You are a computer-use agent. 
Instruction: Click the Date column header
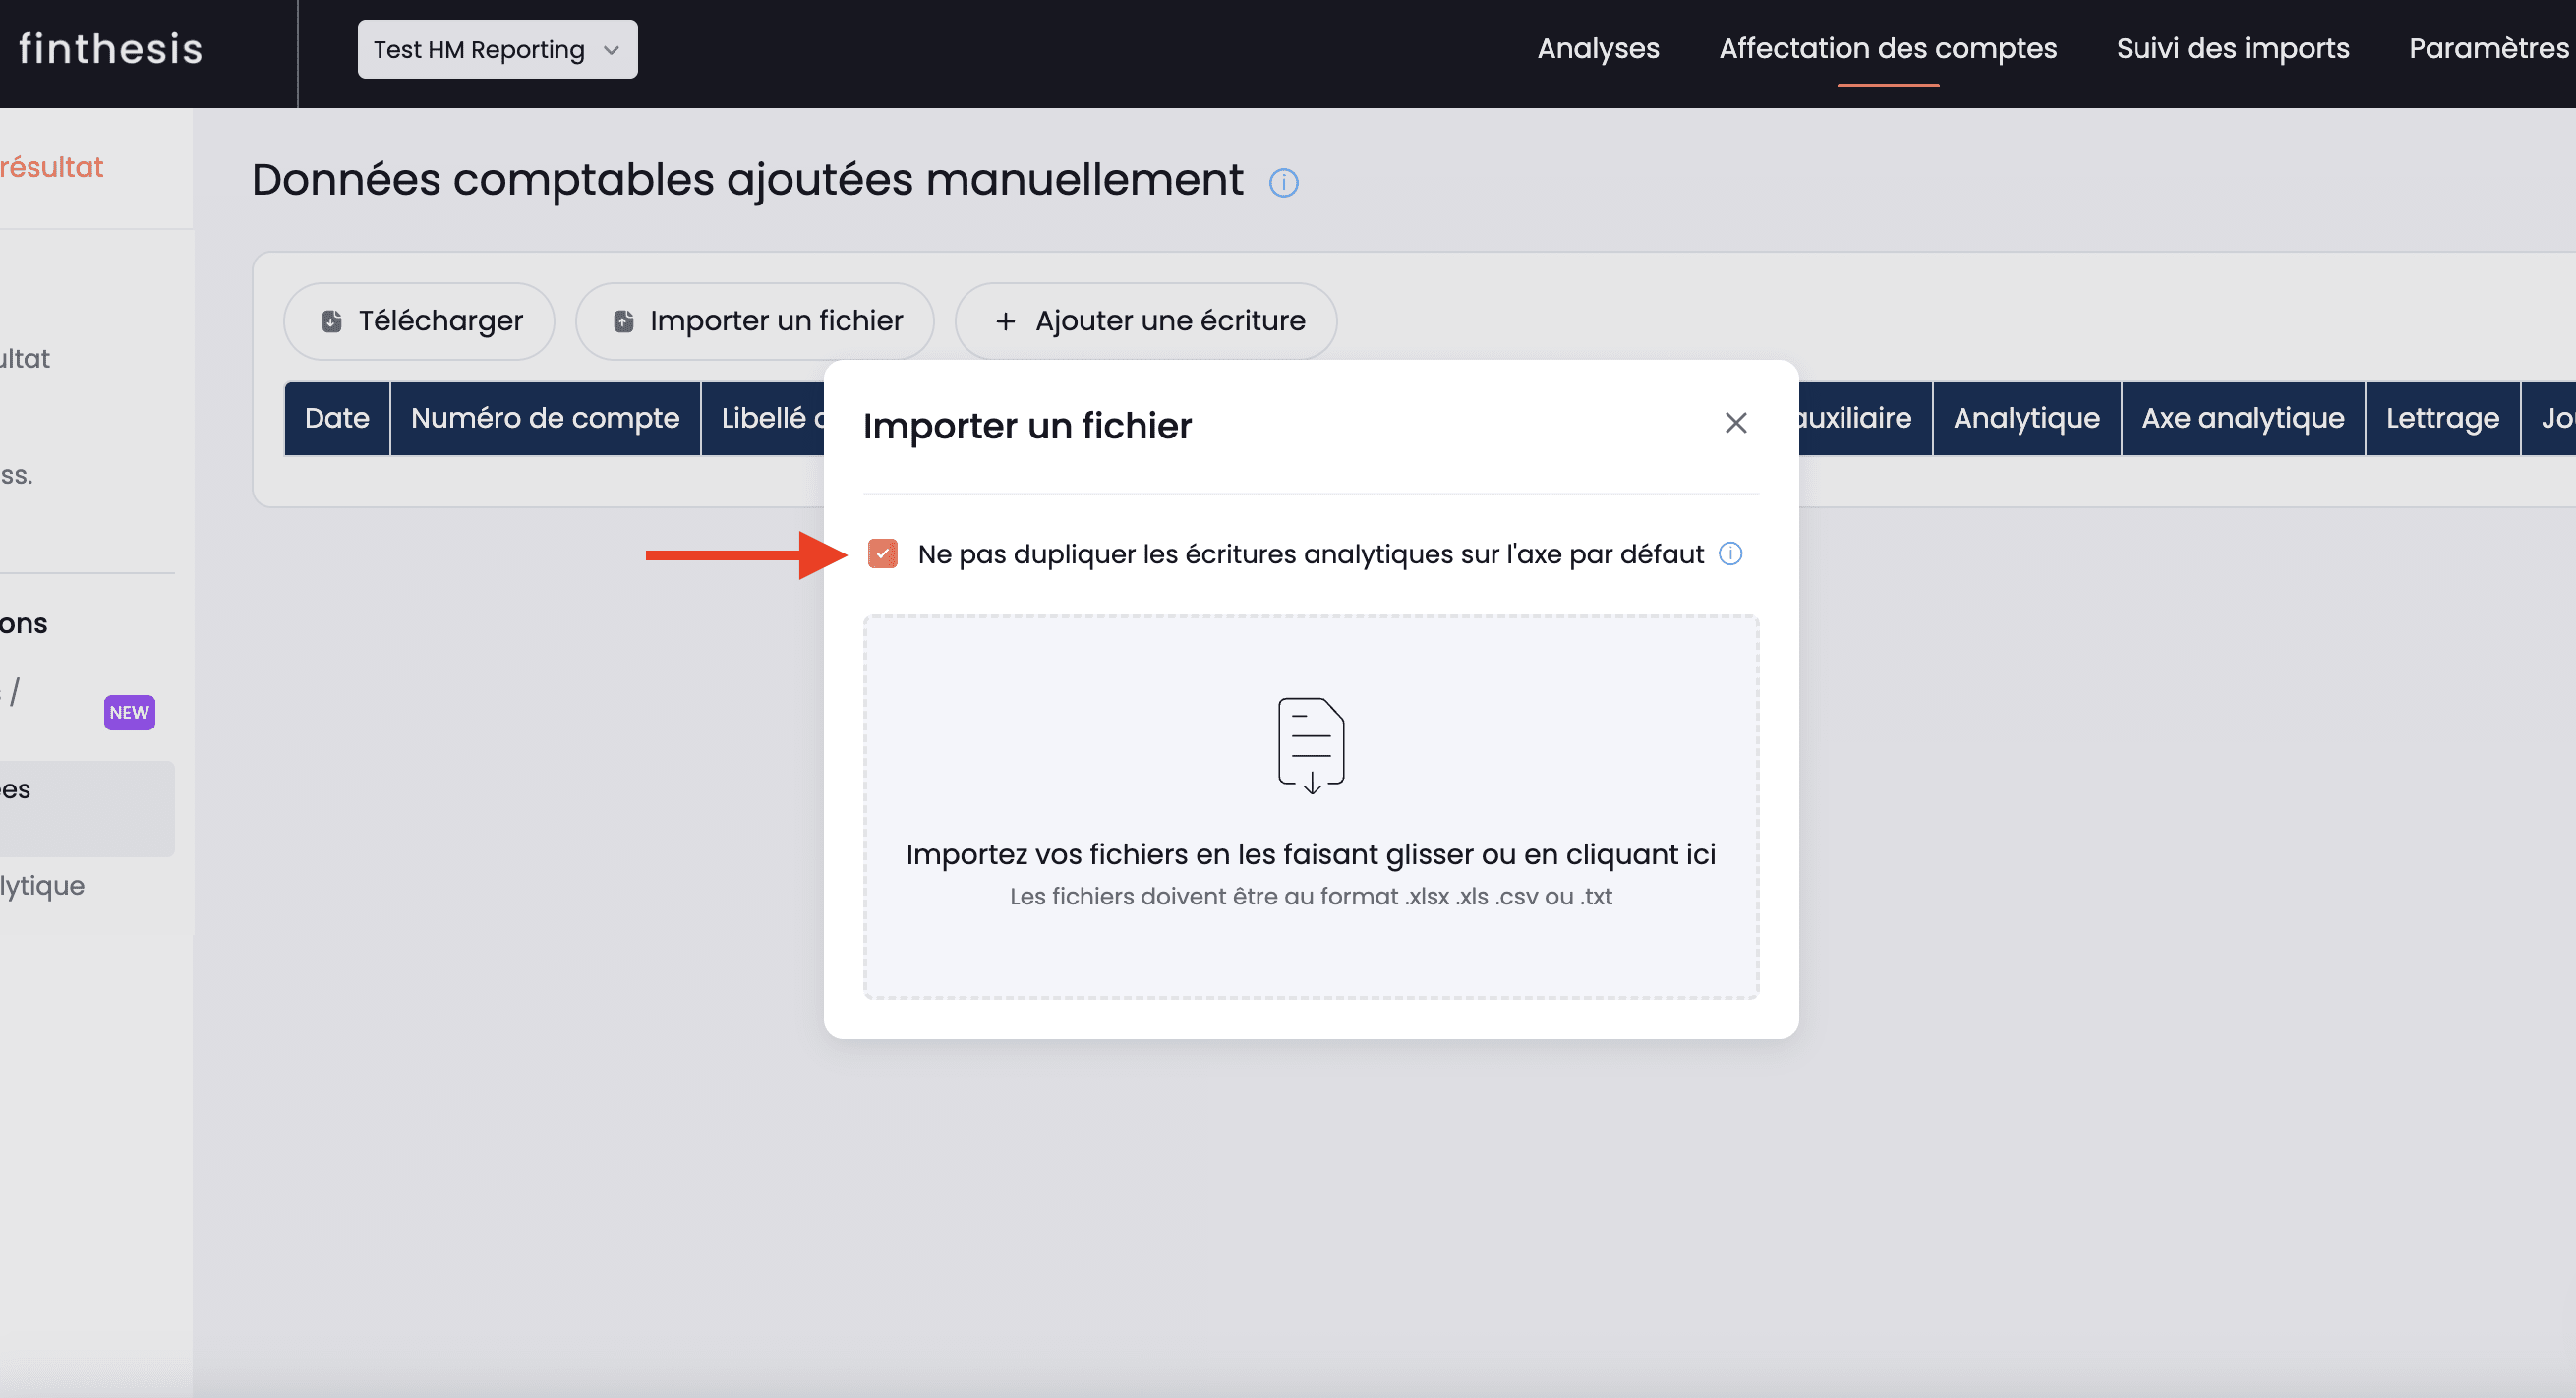pyautogui.click(x=337, y=418)
